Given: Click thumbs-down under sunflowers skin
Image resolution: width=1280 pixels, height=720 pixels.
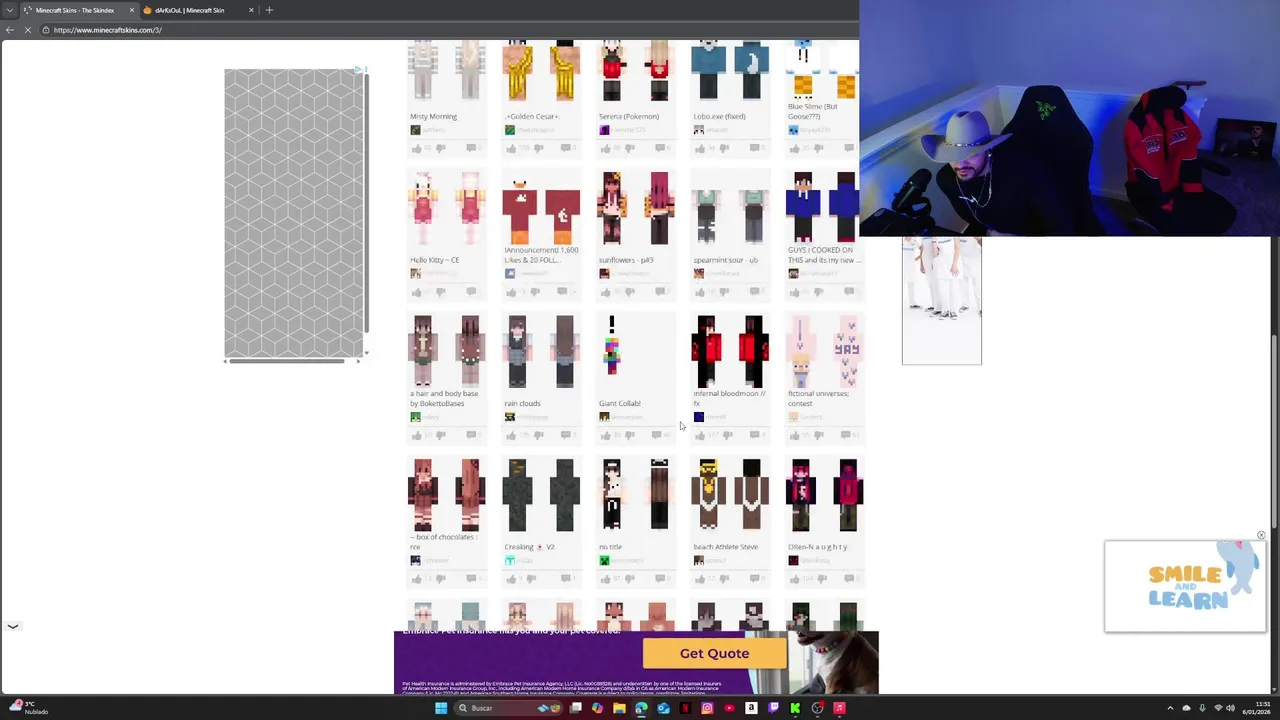Looking at the screenshot, I should (630, 292).
